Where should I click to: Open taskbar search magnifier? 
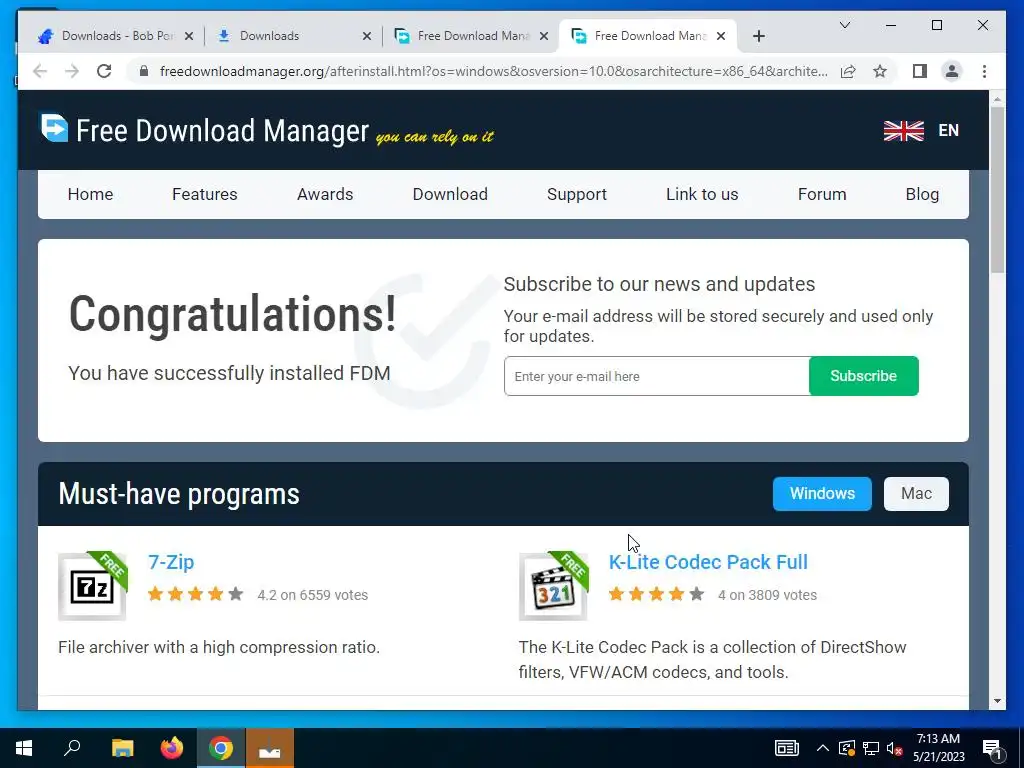pyautogui.click(x=72, y=748)
